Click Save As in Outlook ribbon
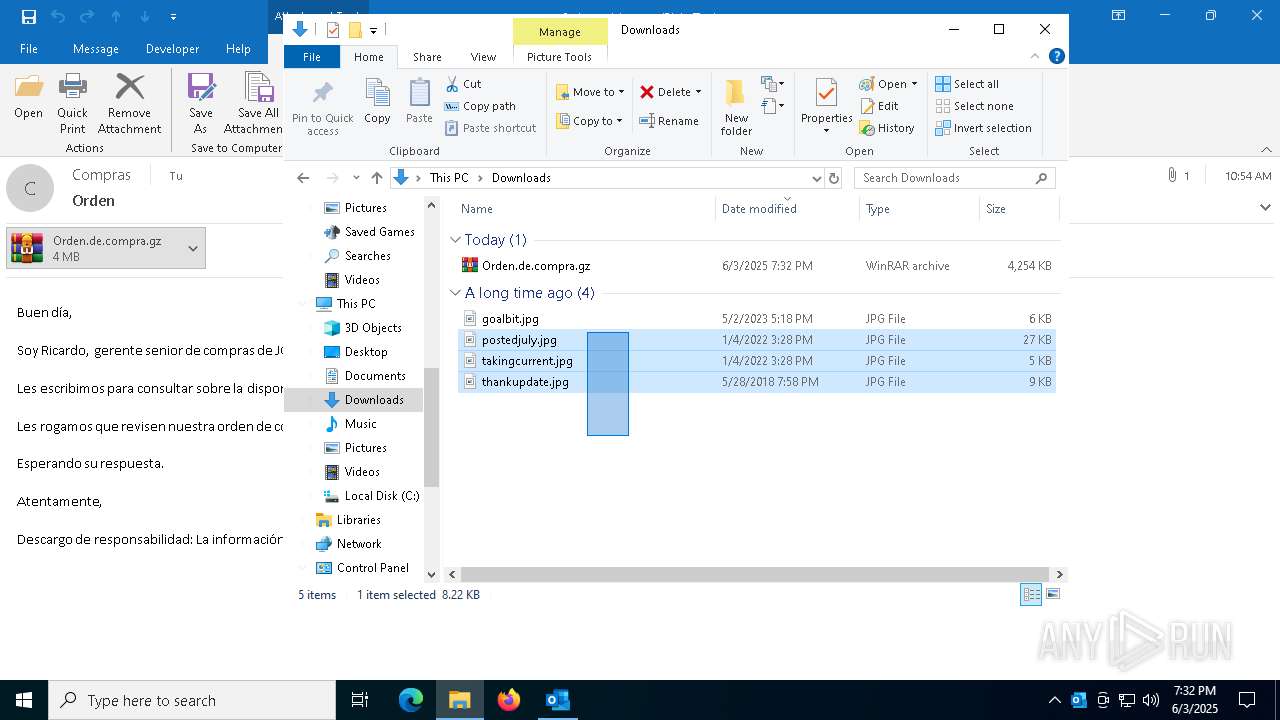Image resolution: width=1280 pixels, height=720 pixels. [201, 103]
